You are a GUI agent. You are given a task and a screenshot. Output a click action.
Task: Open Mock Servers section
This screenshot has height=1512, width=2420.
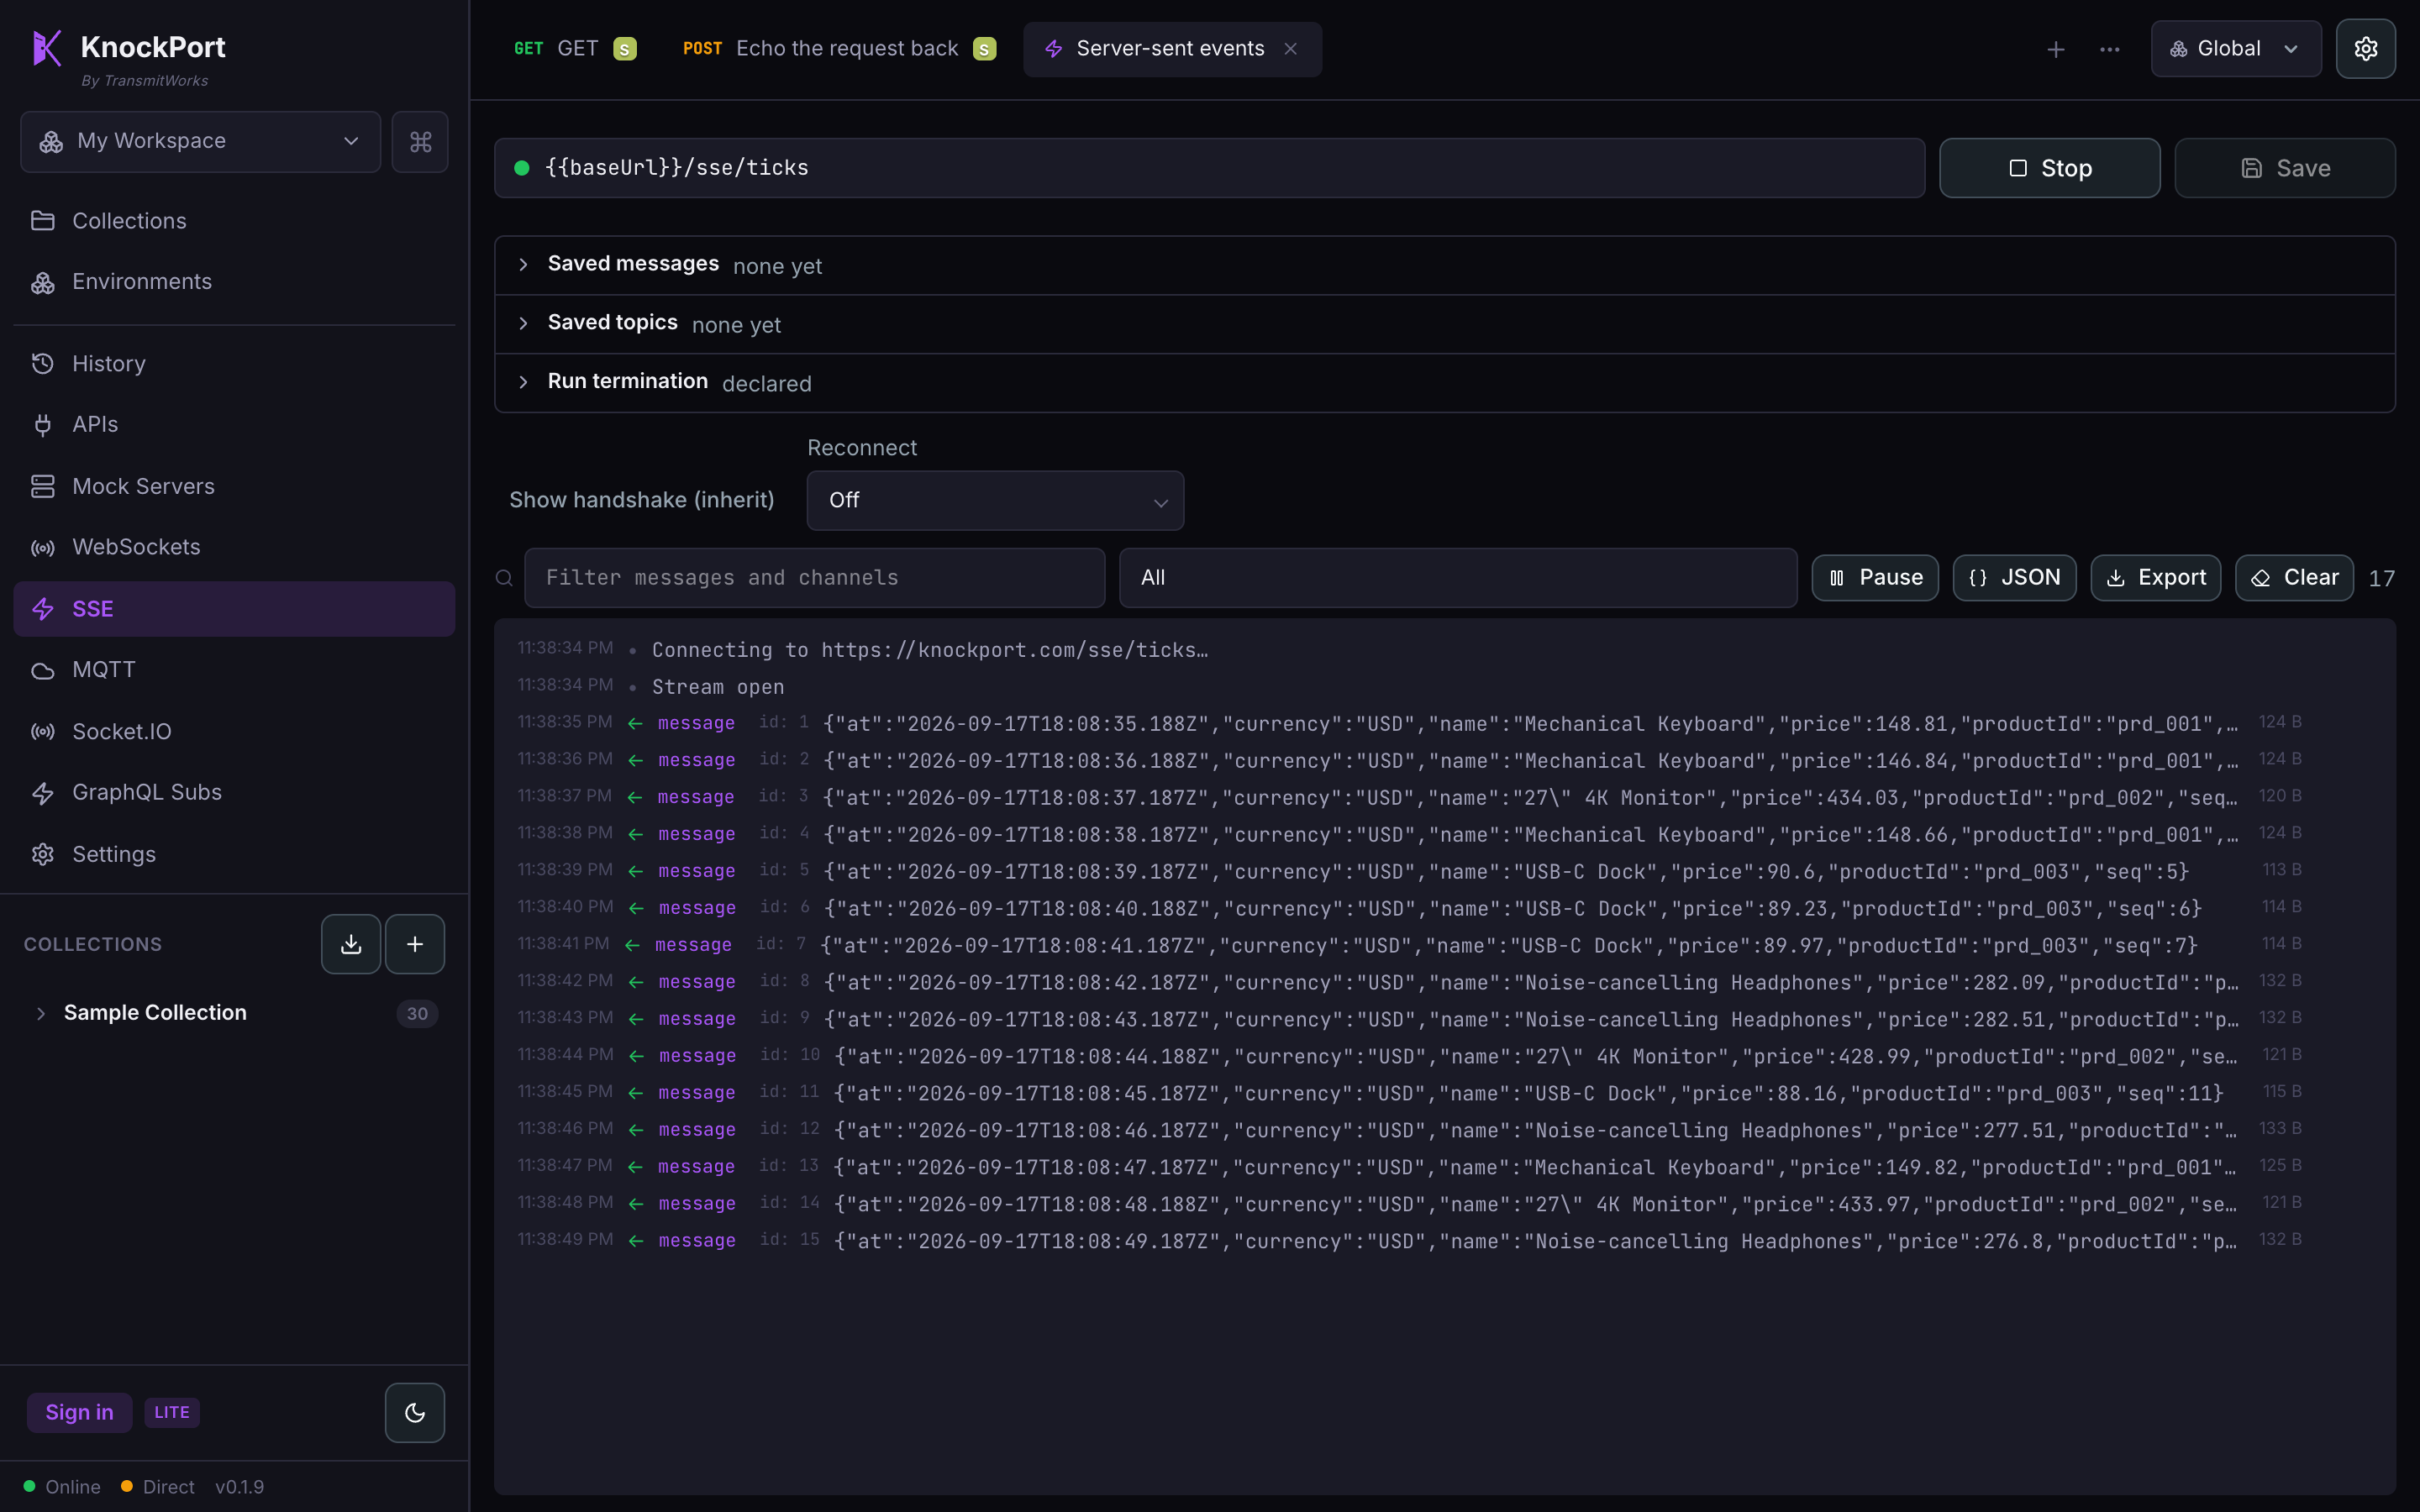coord(234,486)
